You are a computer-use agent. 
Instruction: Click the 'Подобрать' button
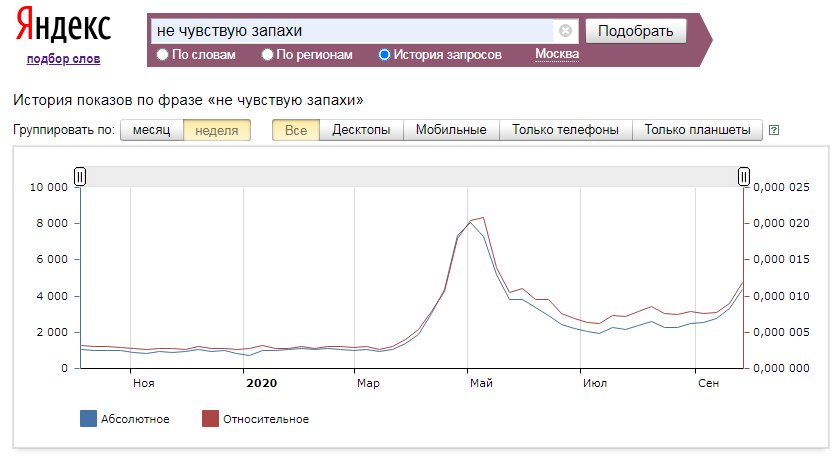[x=636, y=31]
